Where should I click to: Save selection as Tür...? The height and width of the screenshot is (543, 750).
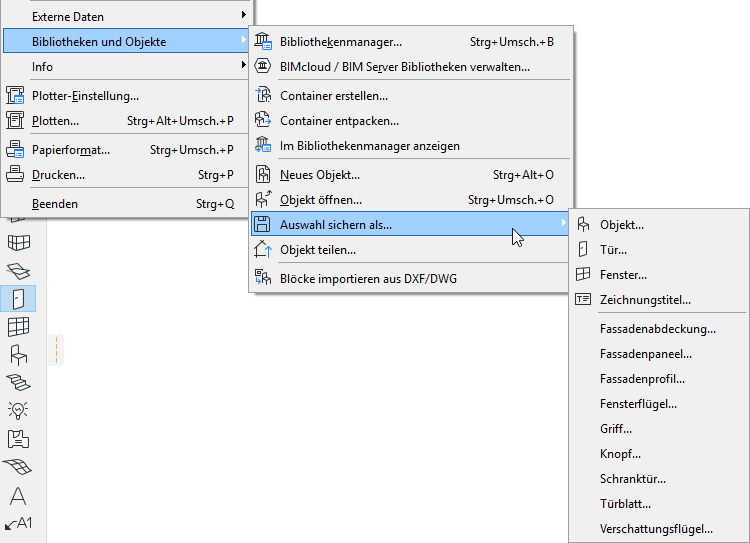pos(659,250)
